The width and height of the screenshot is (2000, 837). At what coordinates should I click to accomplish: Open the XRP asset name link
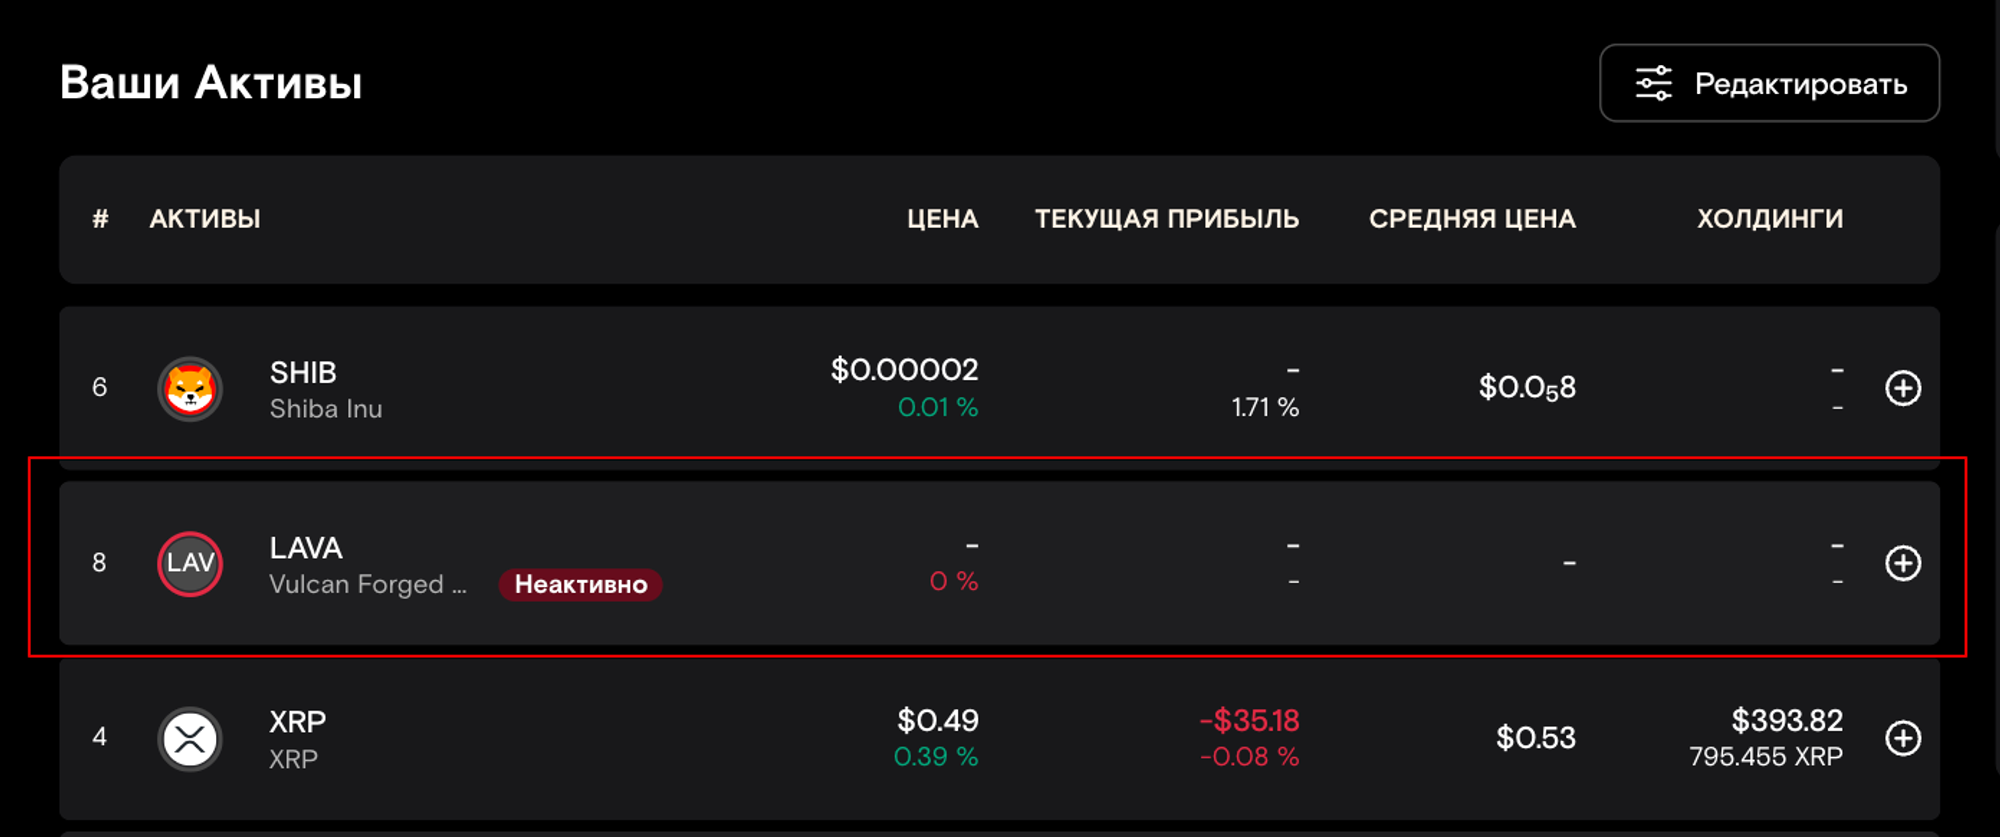(x=297, y=722)
